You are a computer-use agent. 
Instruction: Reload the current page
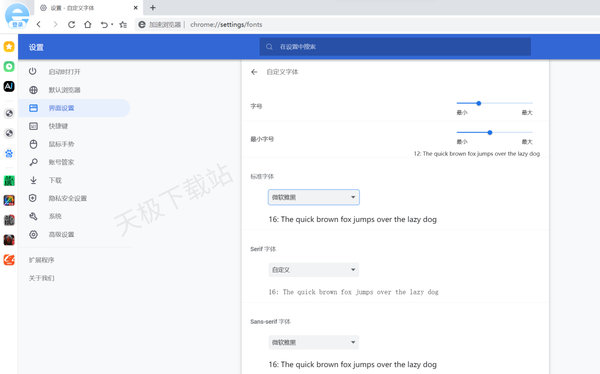point(72,24)
